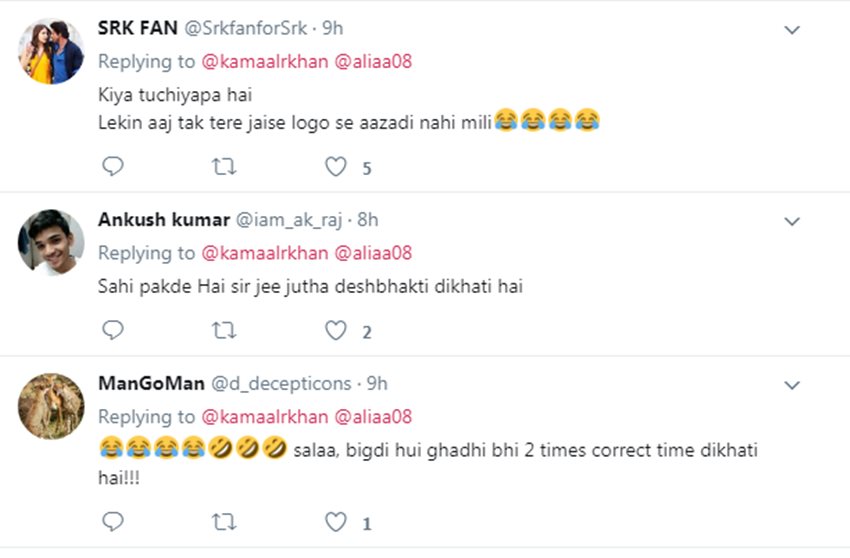View Ankush kumar's avatar
Viewport: 850px width, 558px height.
coord(51,241)
